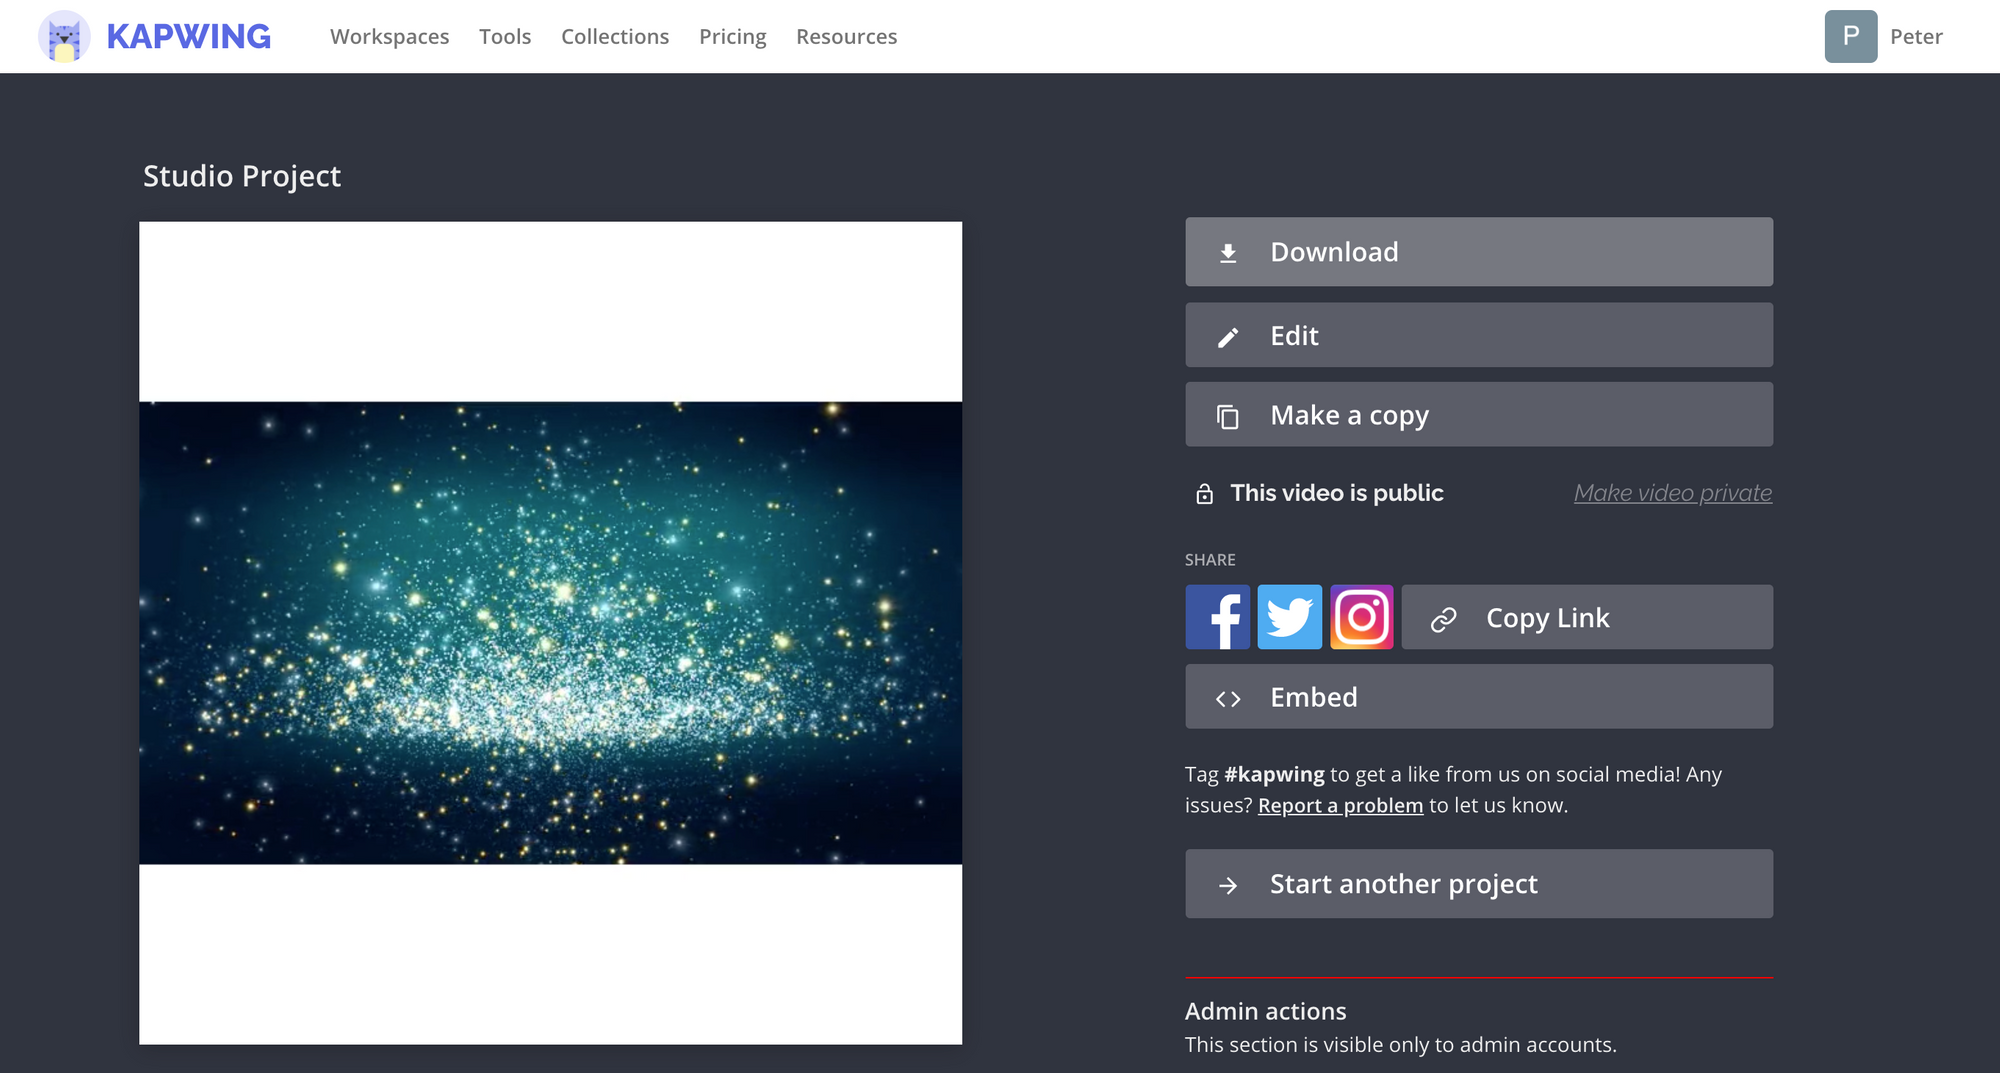This screenshot has width=2000, height=1073.
Task: Open Peter's account avatar
Action: click(1850, 36)
